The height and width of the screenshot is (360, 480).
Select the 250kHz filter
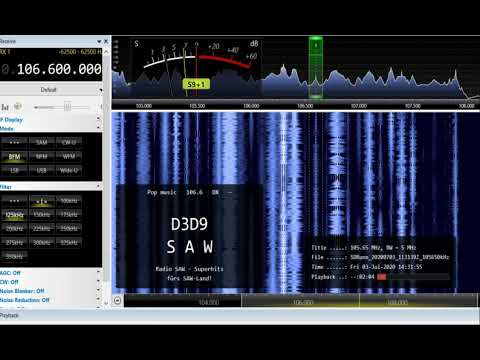pyautogui.click(x=69, y=229)
